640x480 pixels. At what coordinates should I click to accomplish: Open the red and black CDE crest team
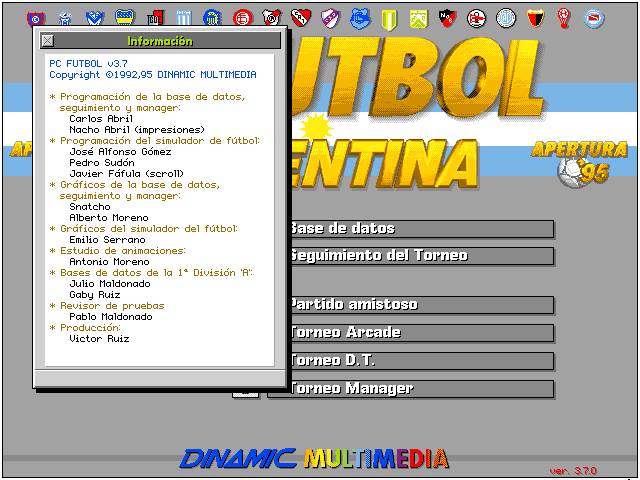[156, 18]
